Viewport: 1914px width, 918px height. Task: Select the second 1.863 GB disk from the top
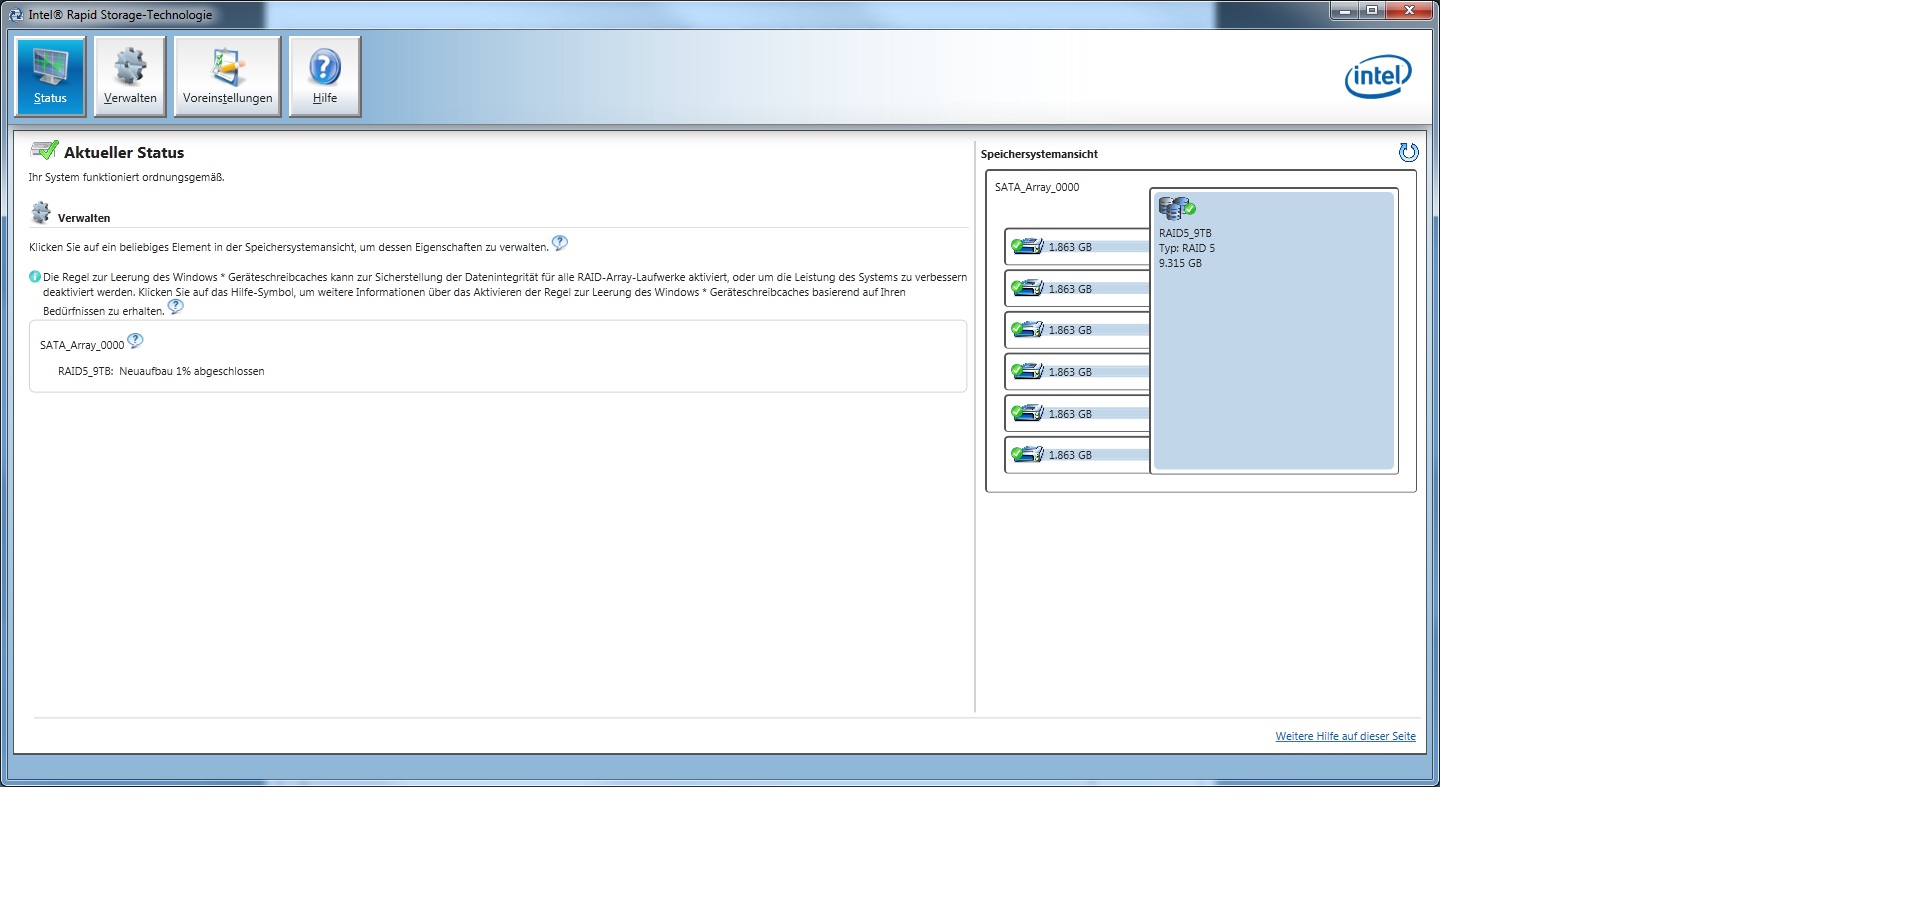coord(1077,289)
